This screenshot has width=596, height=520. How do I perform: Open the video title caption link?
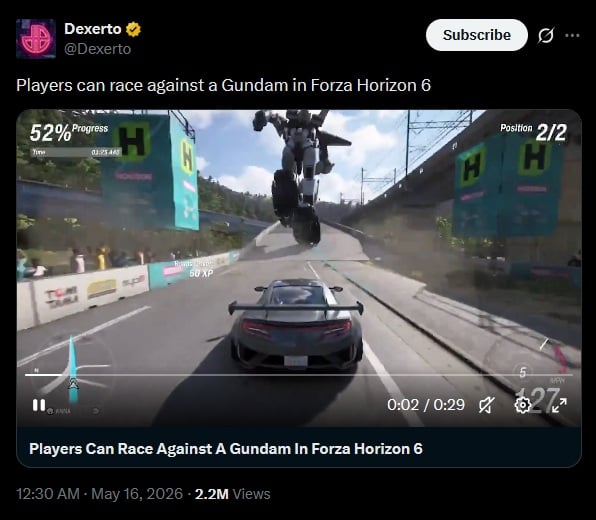tap(226, 449)
